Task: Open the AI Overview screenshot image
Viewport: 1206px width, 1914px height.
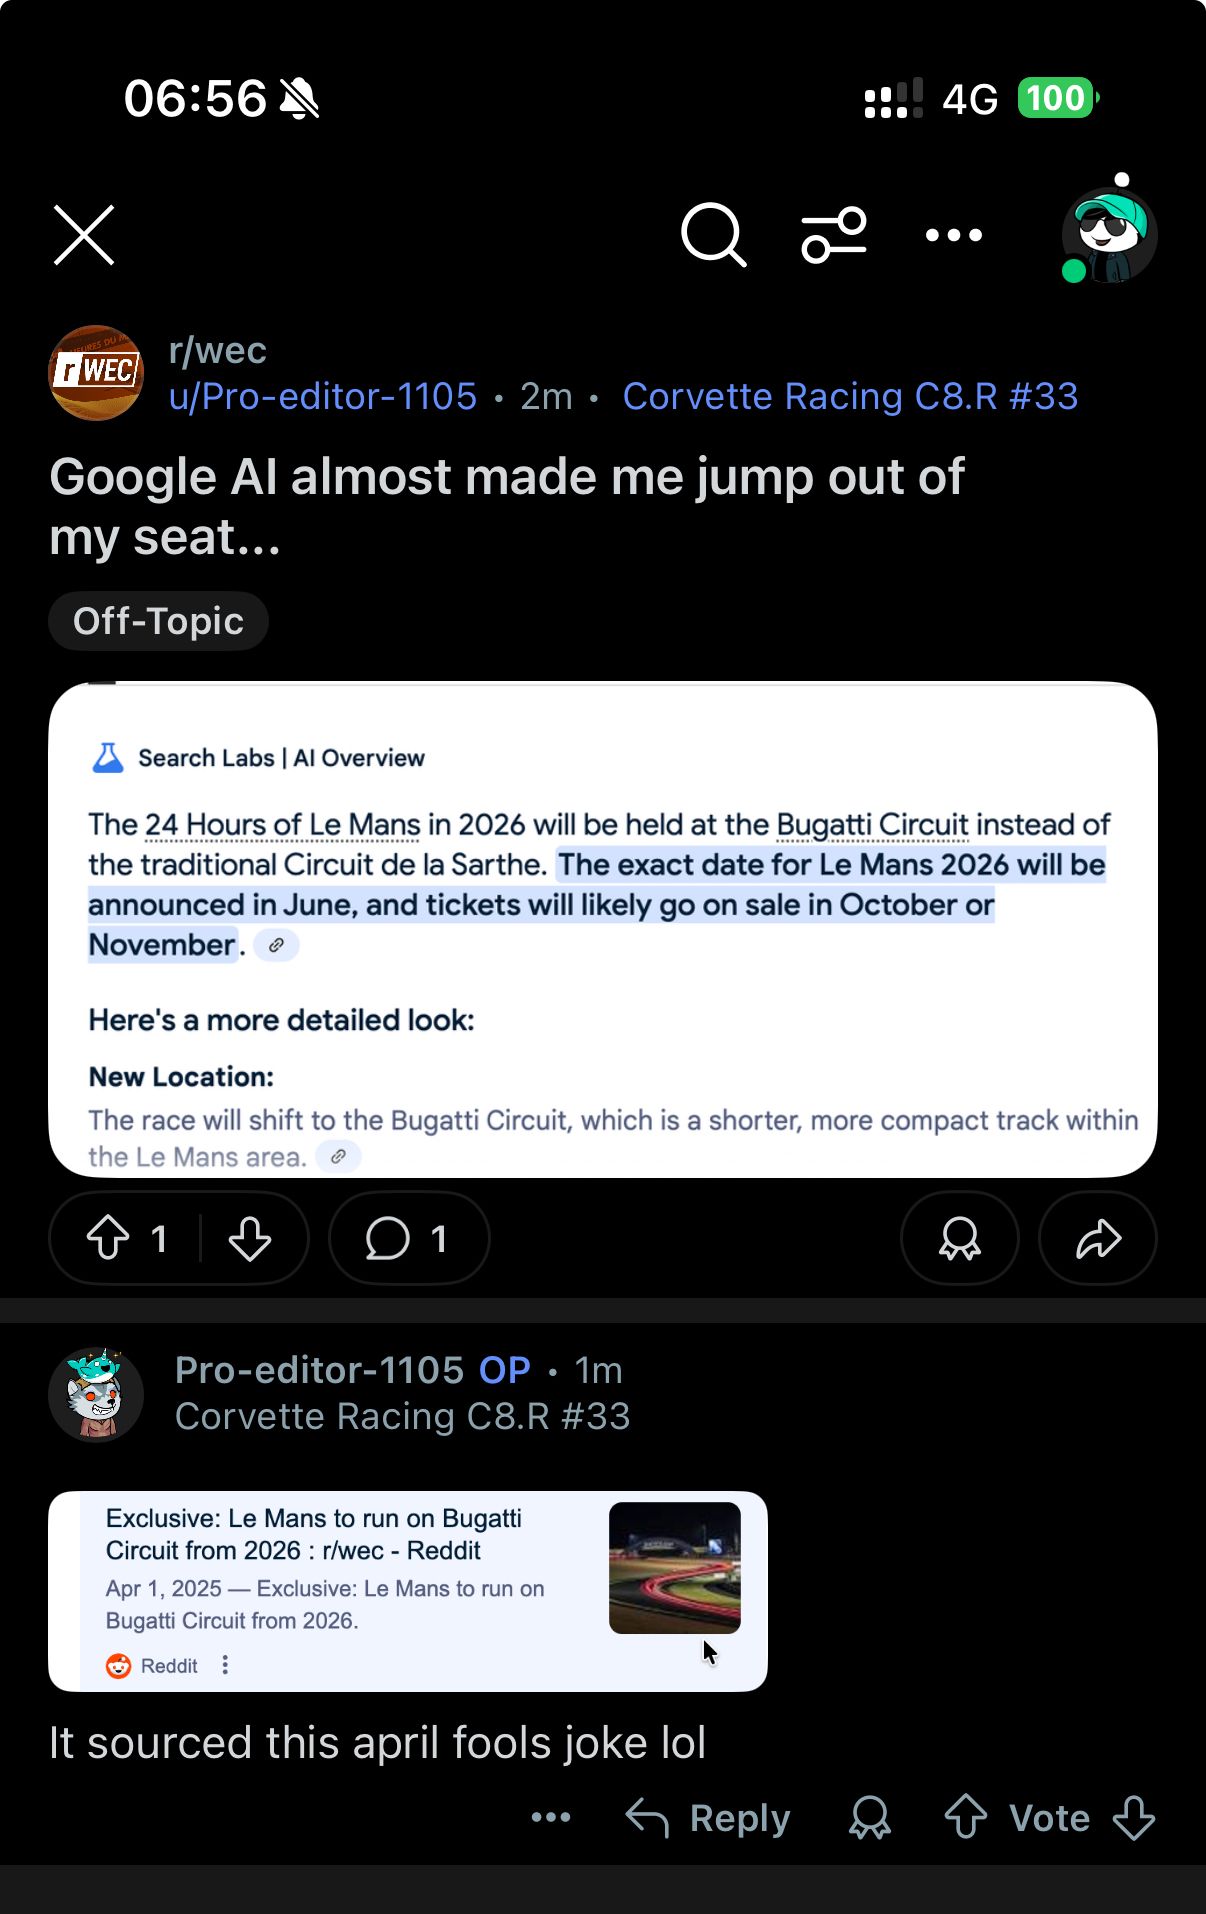Action: [602, 929]
